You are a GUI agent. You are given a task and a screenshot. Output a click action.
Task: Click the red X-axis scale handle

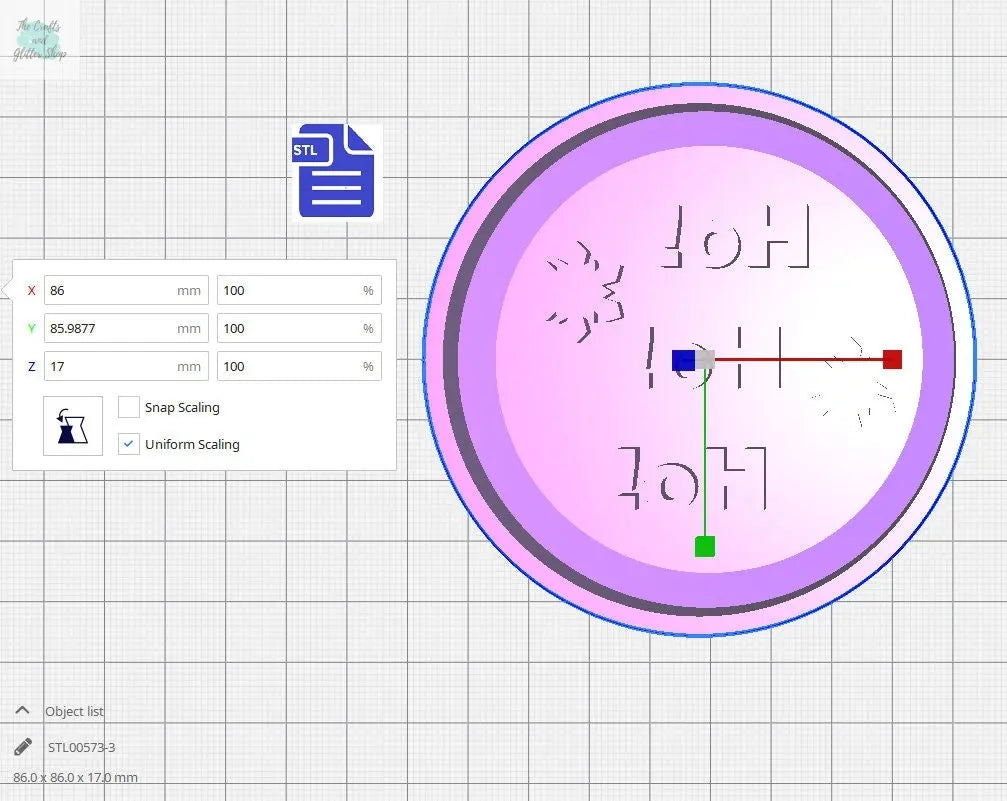pos(892,359)
